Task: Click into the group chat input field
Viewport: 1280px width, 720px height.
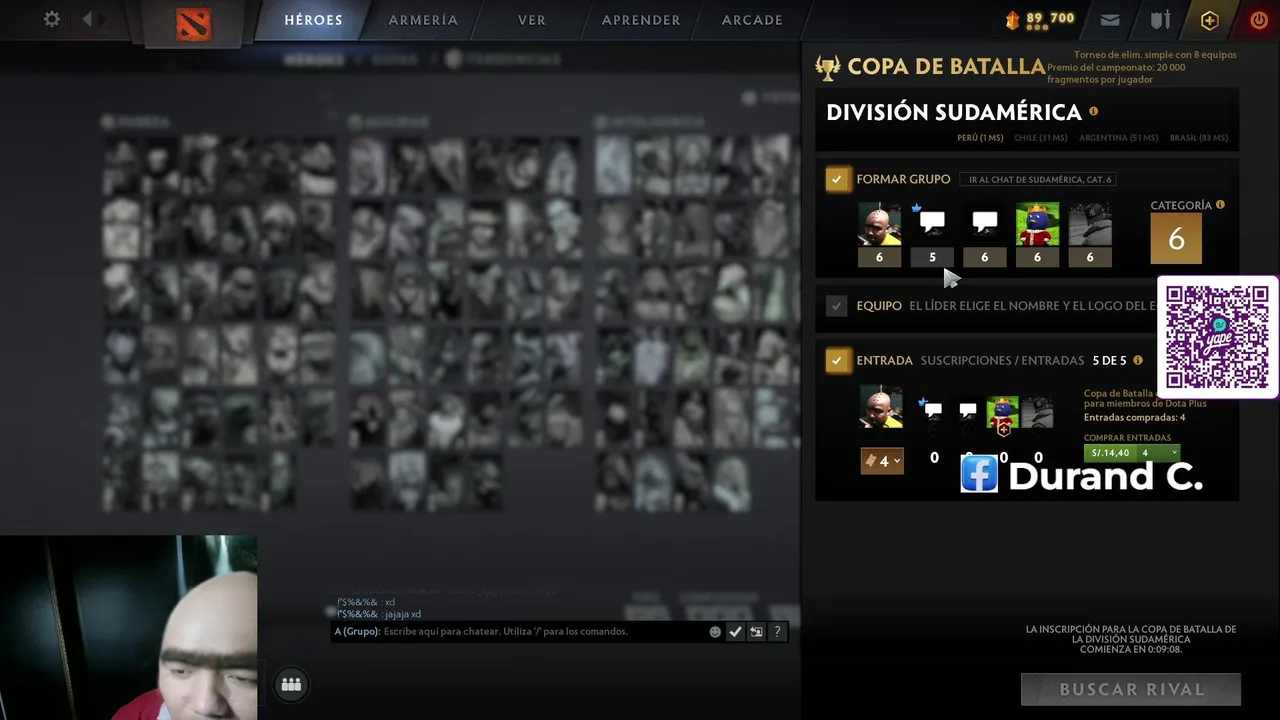Action: (x=542, y=632)
